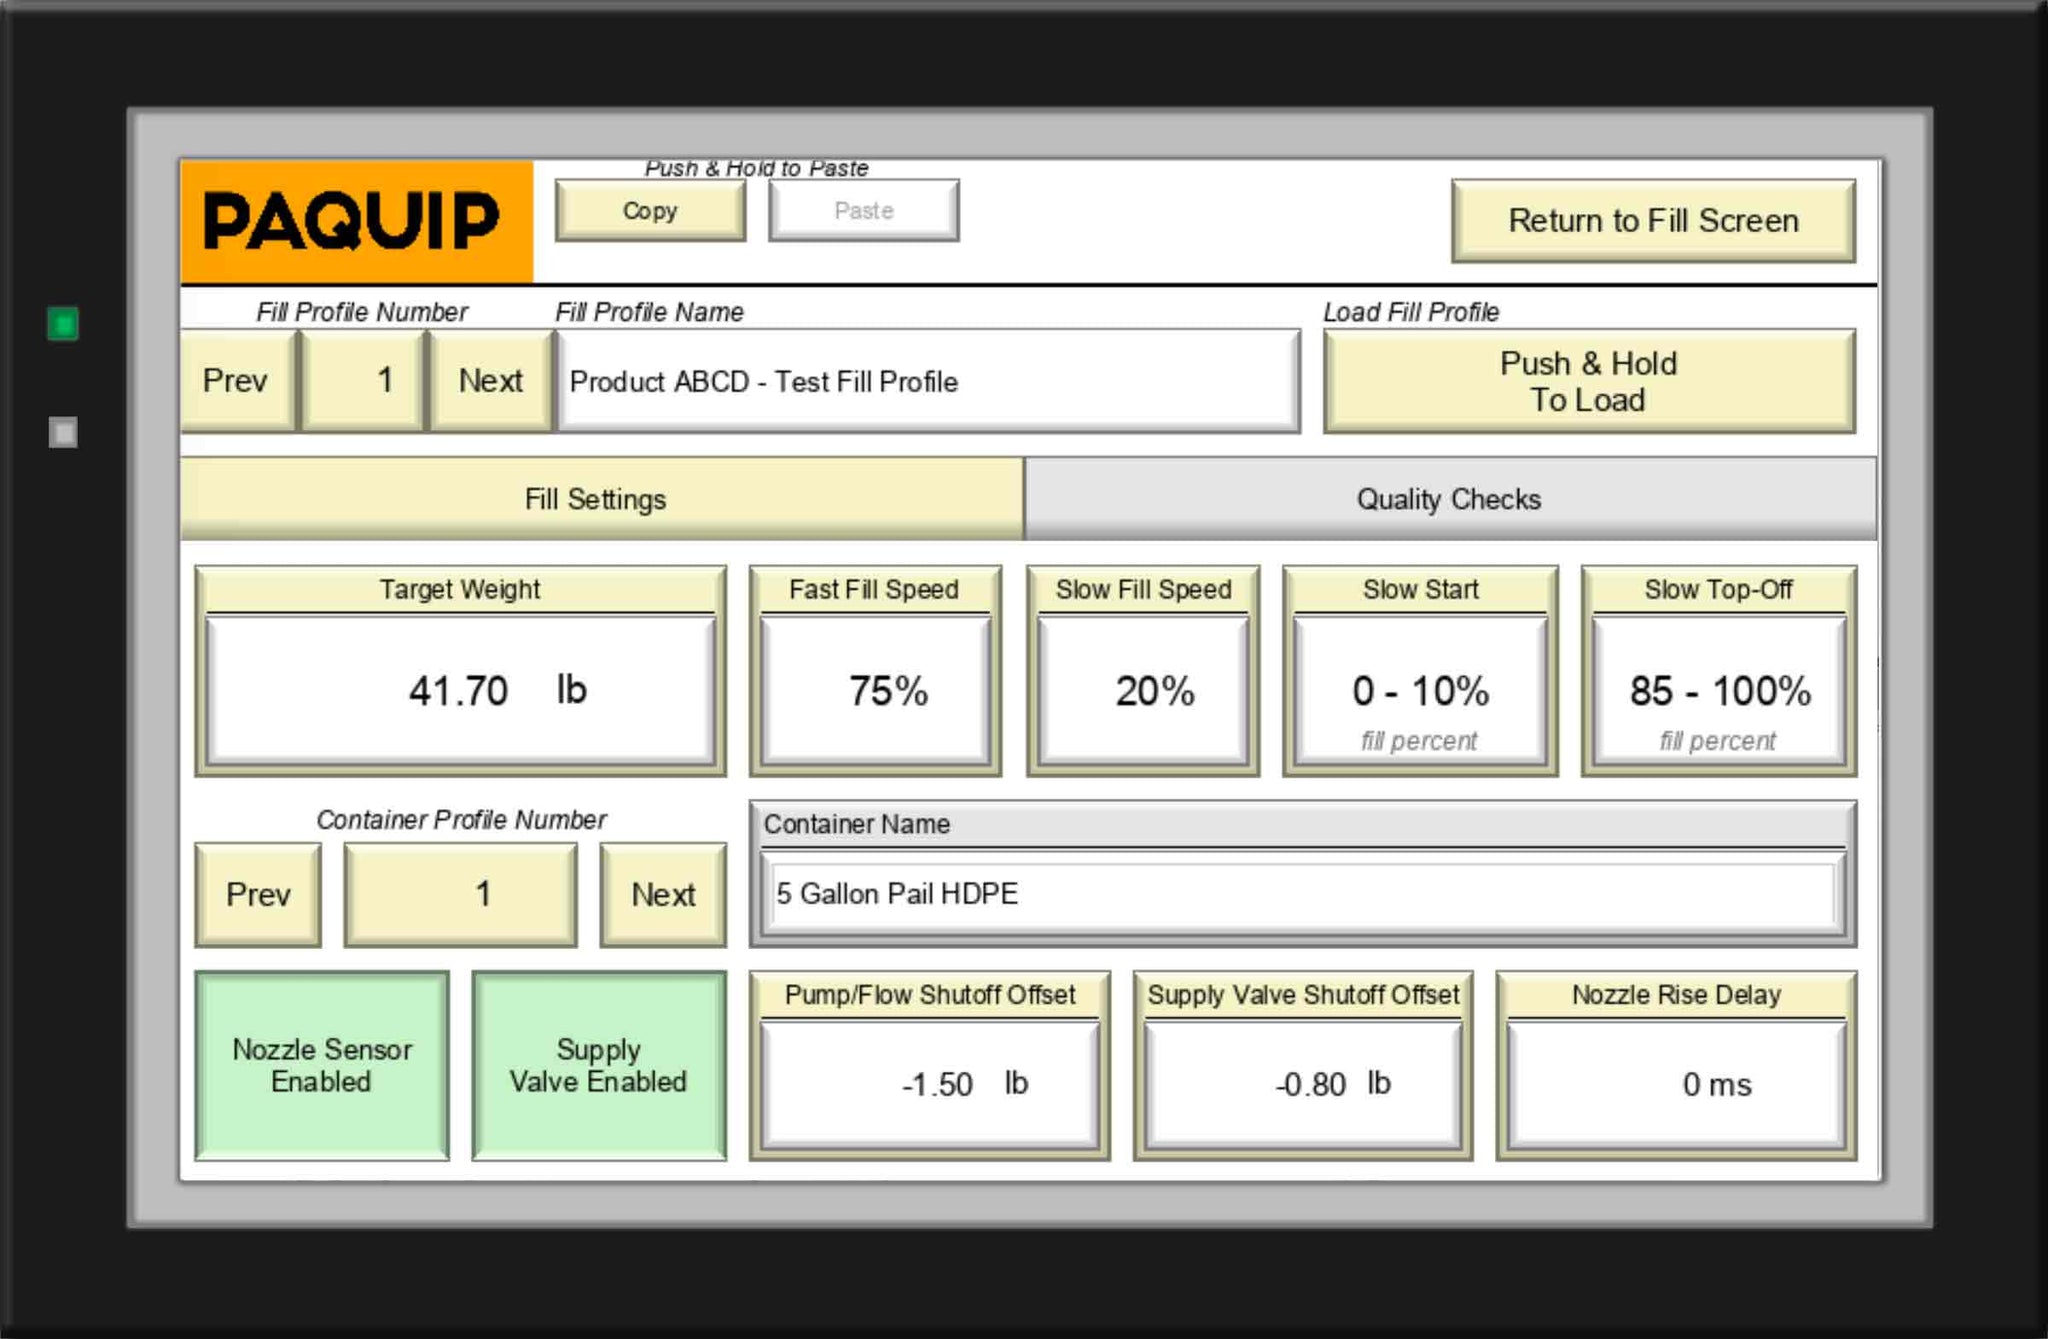Select next container profile number

point(662,894)
